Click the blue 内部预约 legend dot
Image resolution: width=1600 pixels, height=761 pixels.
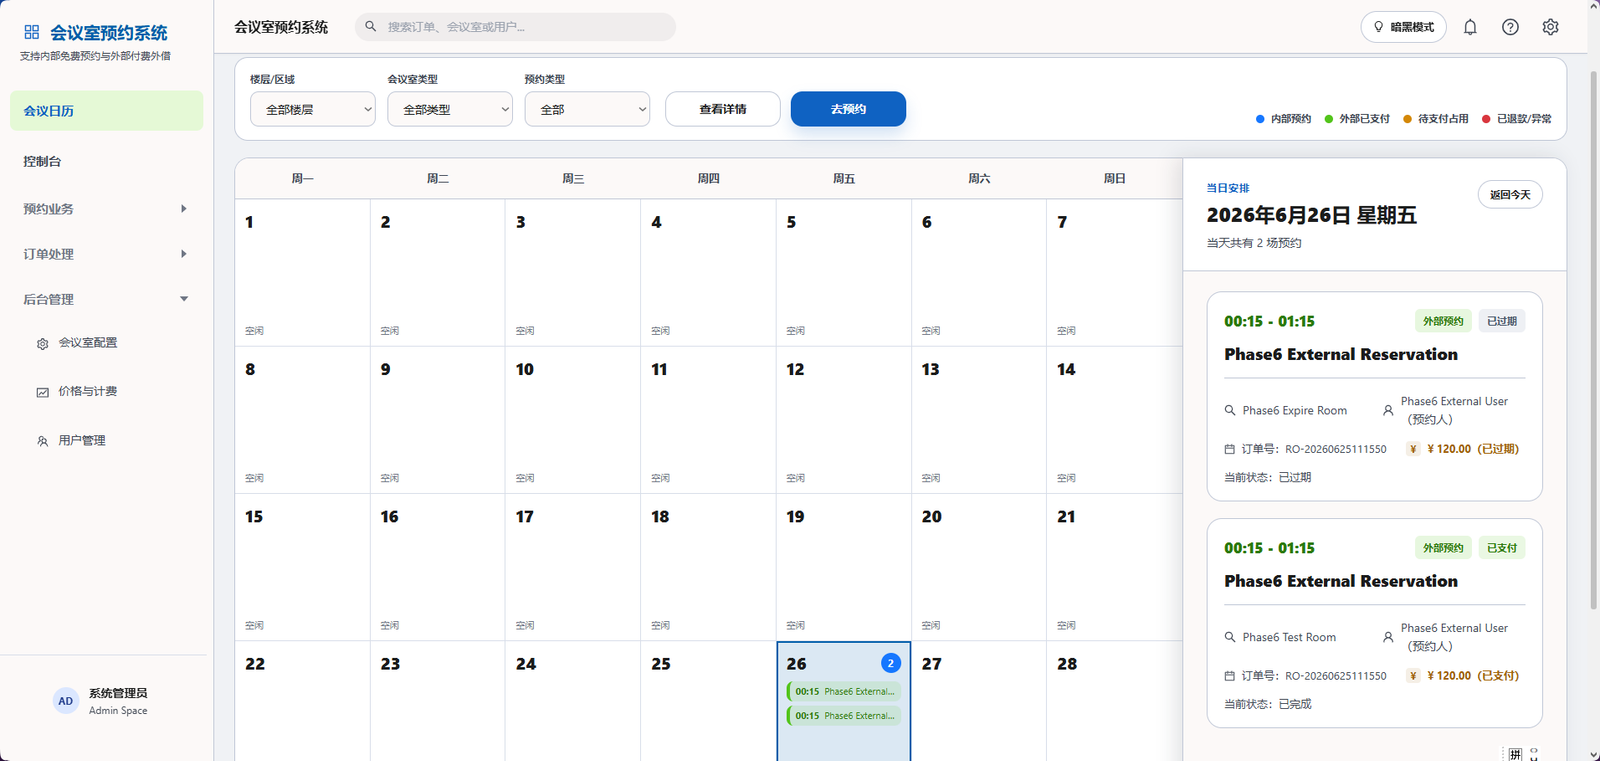point(1260,119)
